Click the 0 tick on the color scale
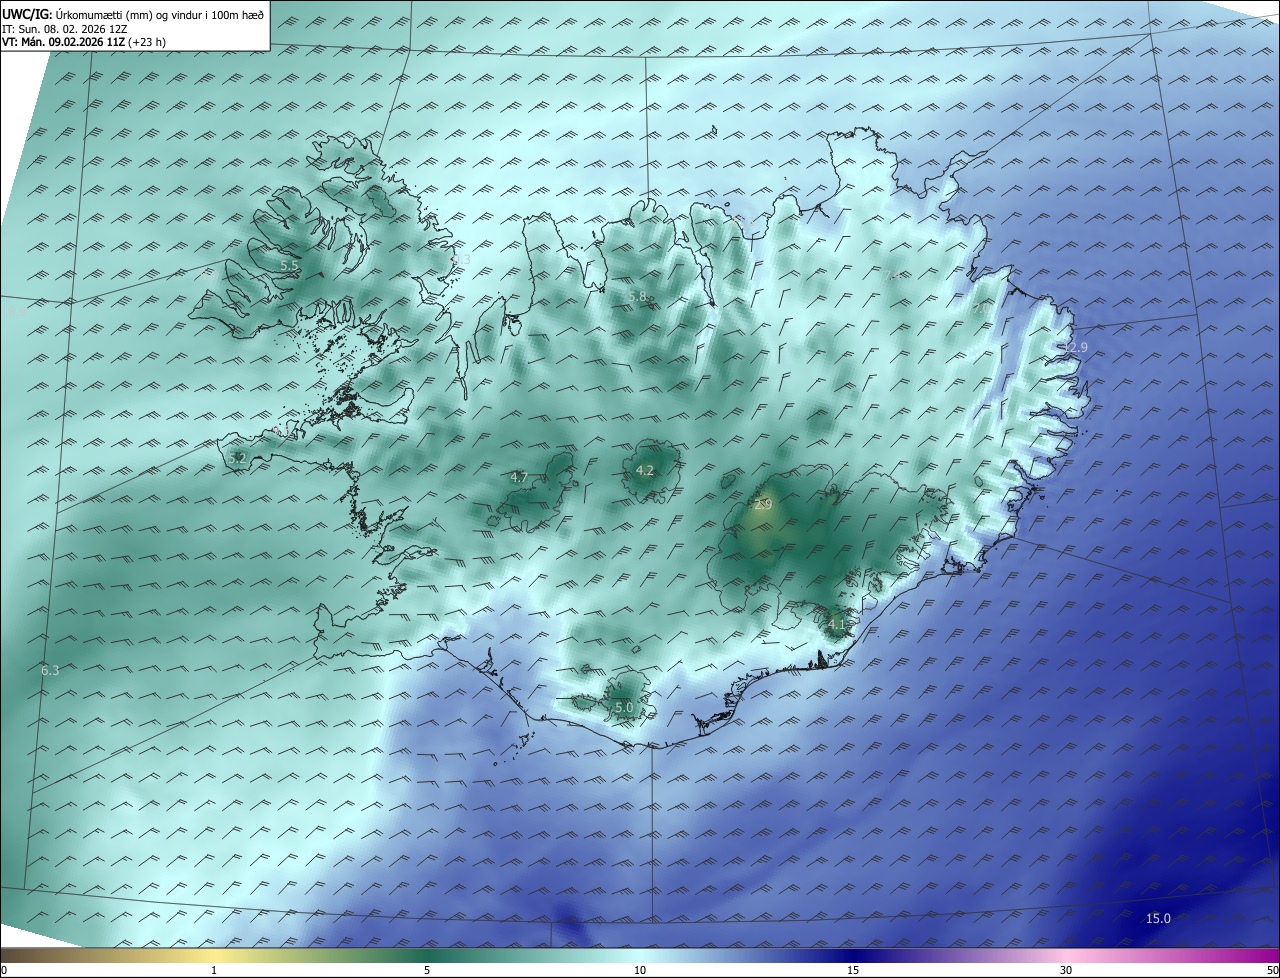Viewport: 1280px width, 978px height. pos(4,970)
